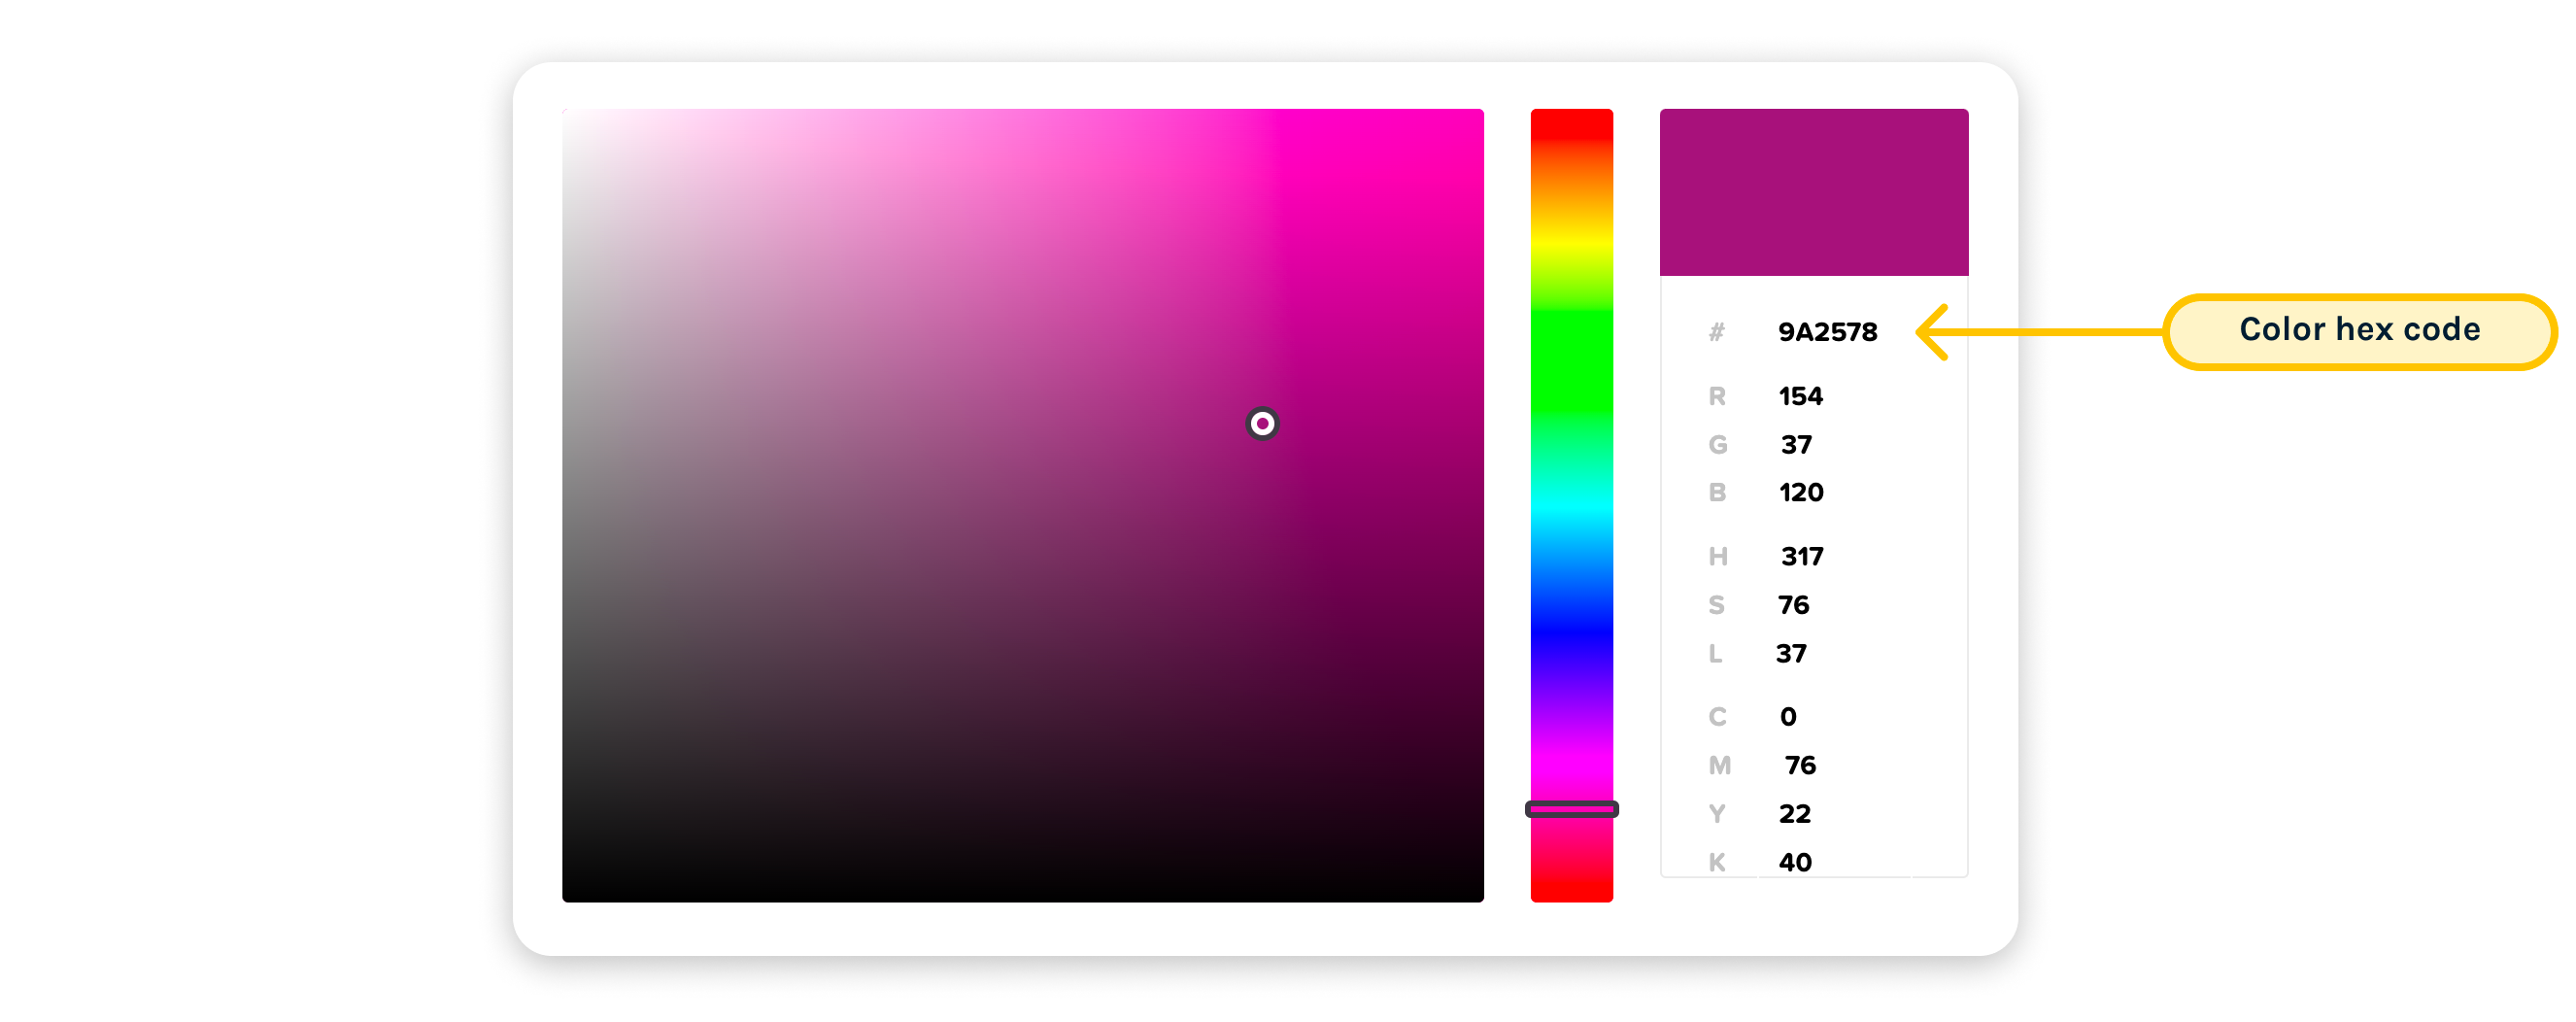The image size is (2576, 1022).
Task: Click the 'Color hex code' callout label
Action: pyautogui.click(x=2358, y=330)
